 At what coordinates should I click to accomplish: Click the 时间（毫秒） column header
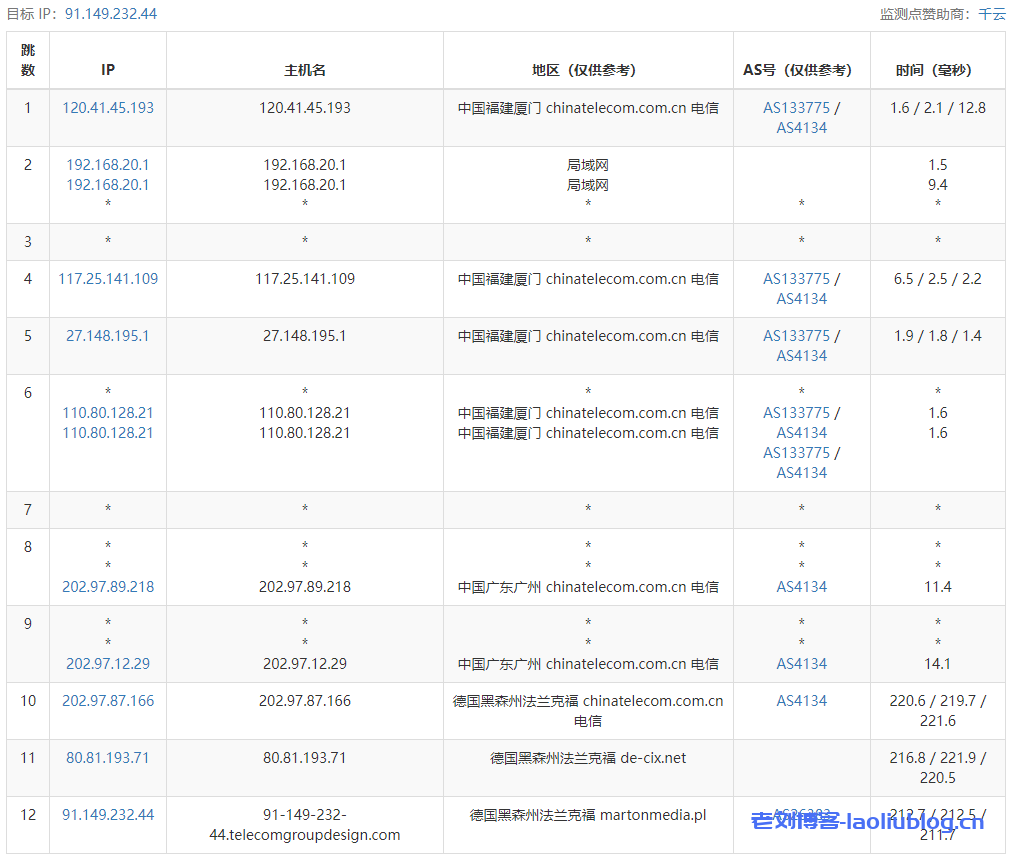click(937, 70)
